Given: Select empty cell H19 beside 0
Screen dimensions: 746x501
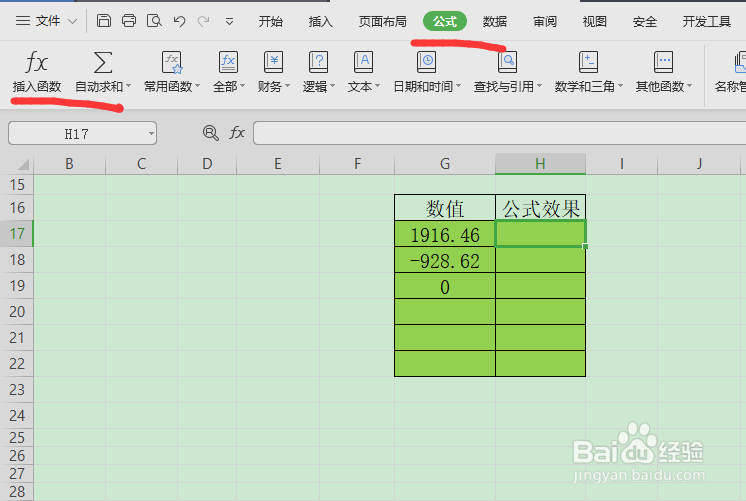Looking at the screenshot, I should 540,285.
